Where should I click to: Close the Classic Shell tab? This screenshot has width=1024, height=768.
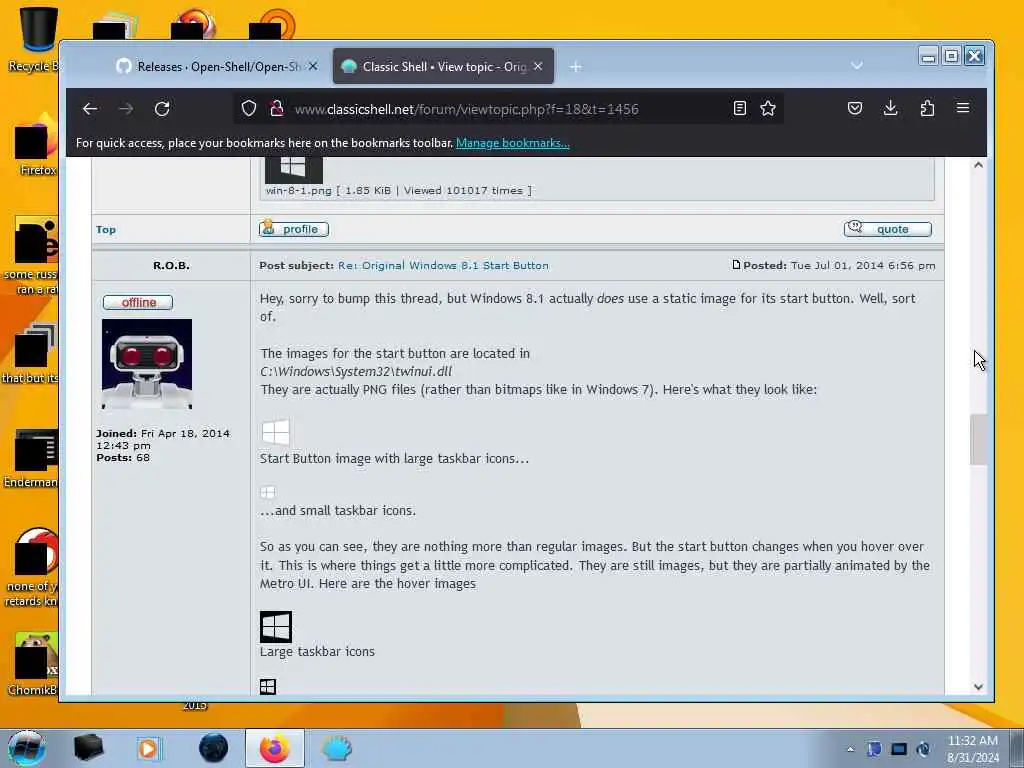click(538, 67)
